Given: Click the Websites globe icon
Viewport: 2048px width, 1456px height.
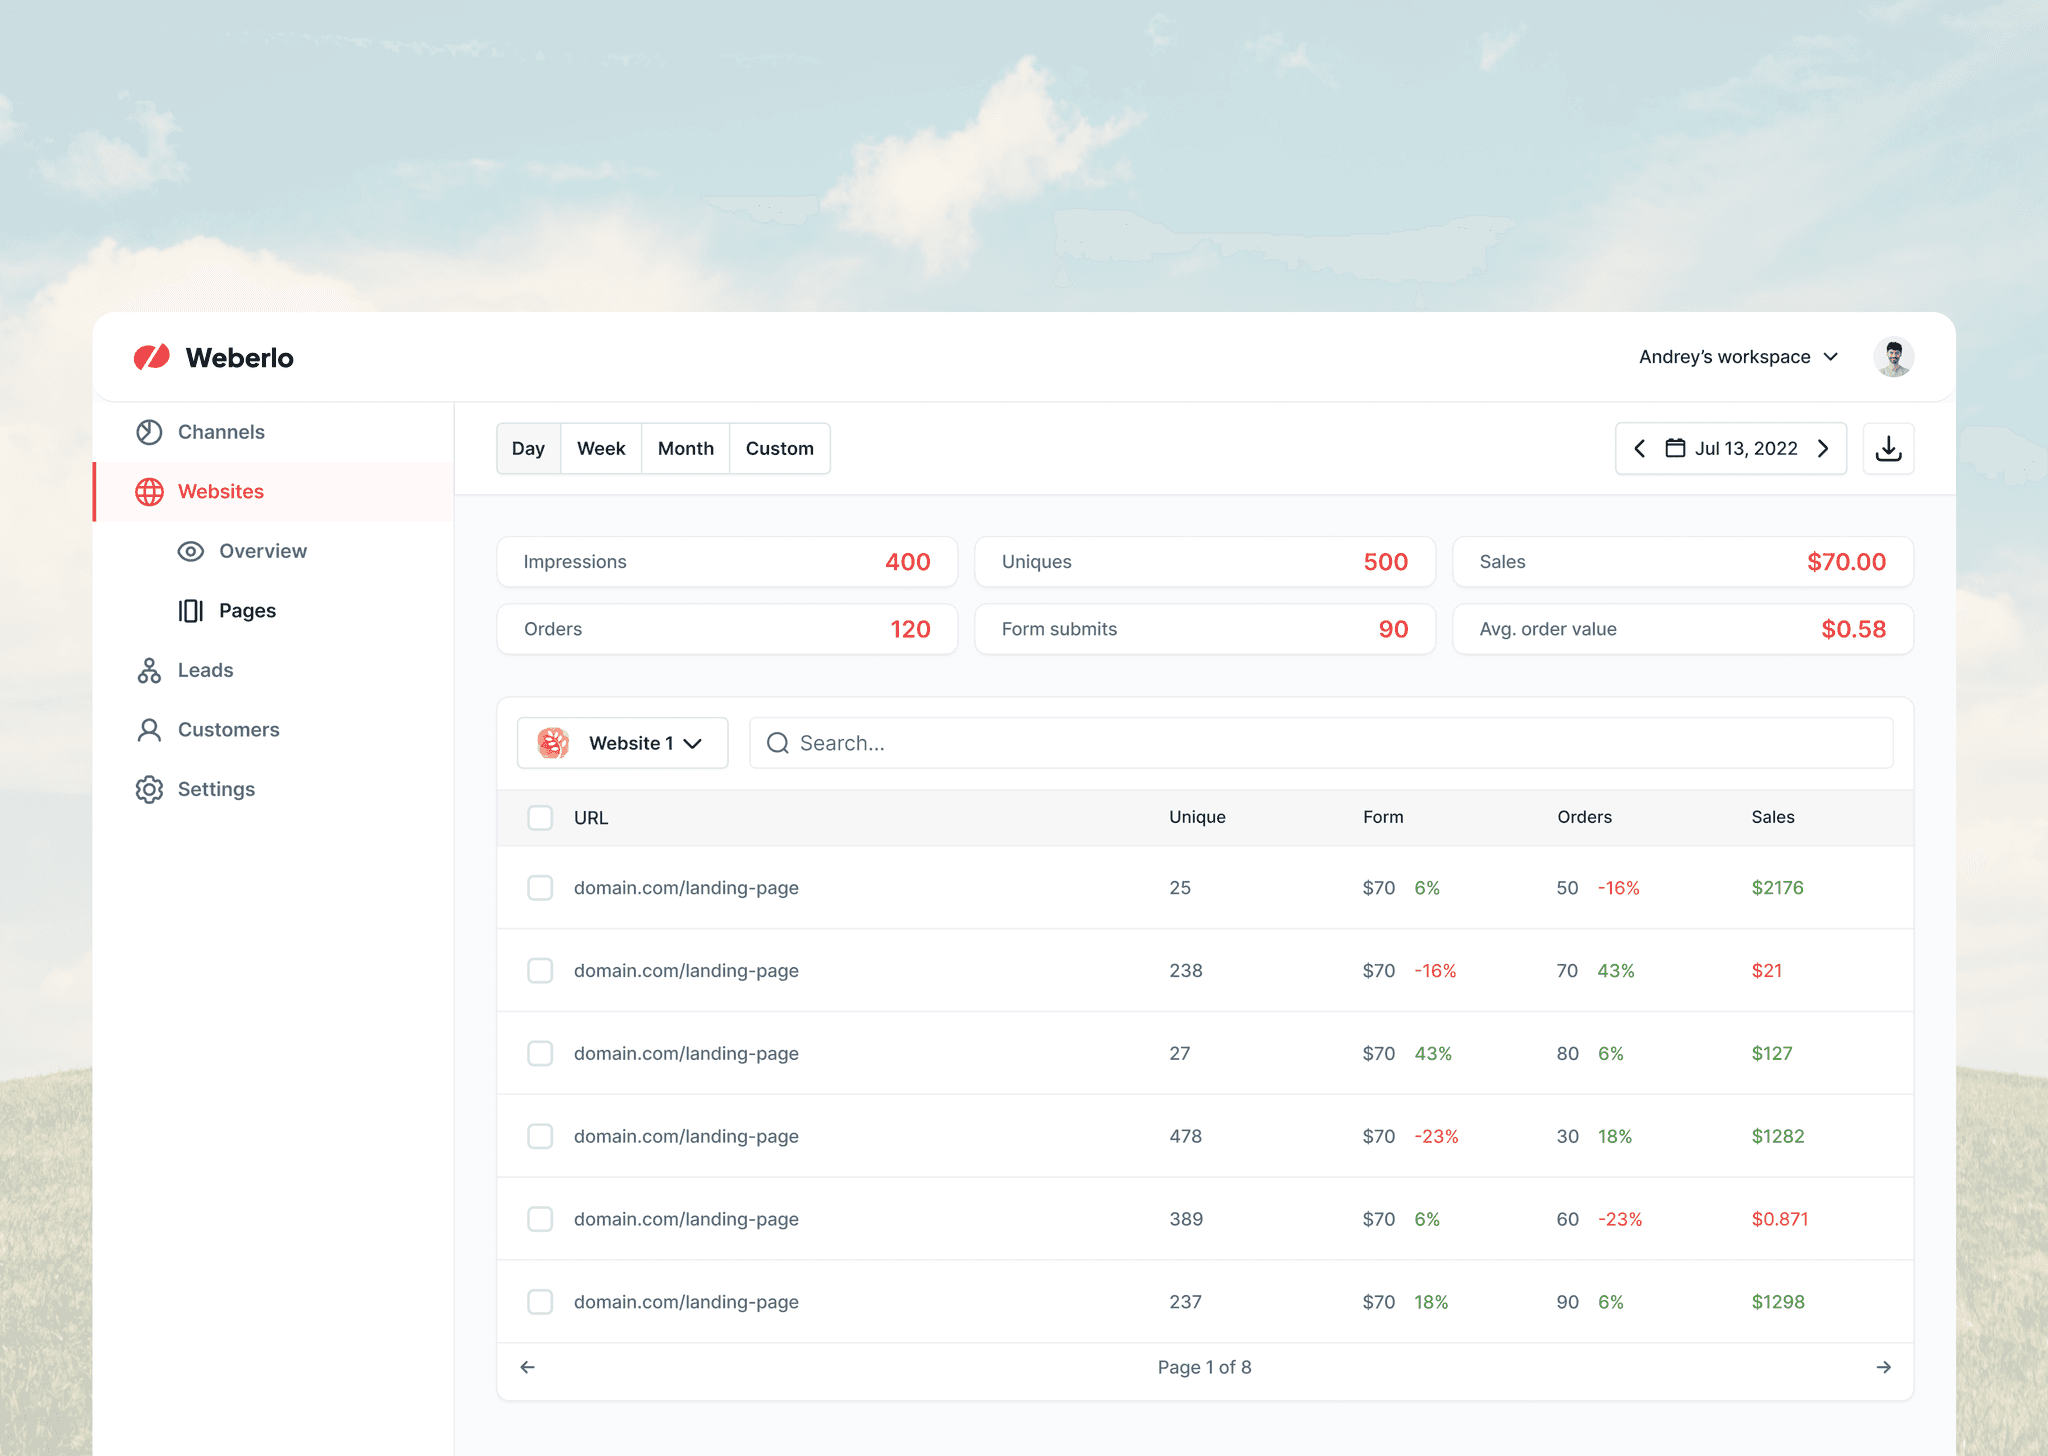Looking at the screenshot, I should (149, 492).
